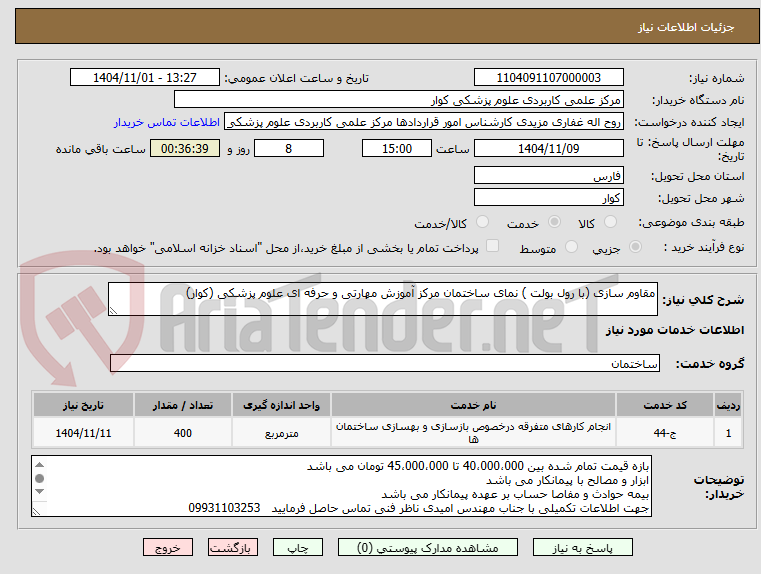Image resolution: width=761 pixels, height=574 pixels.
Task: Click the countdown timer 00:36:39
Action: point(185,148)
